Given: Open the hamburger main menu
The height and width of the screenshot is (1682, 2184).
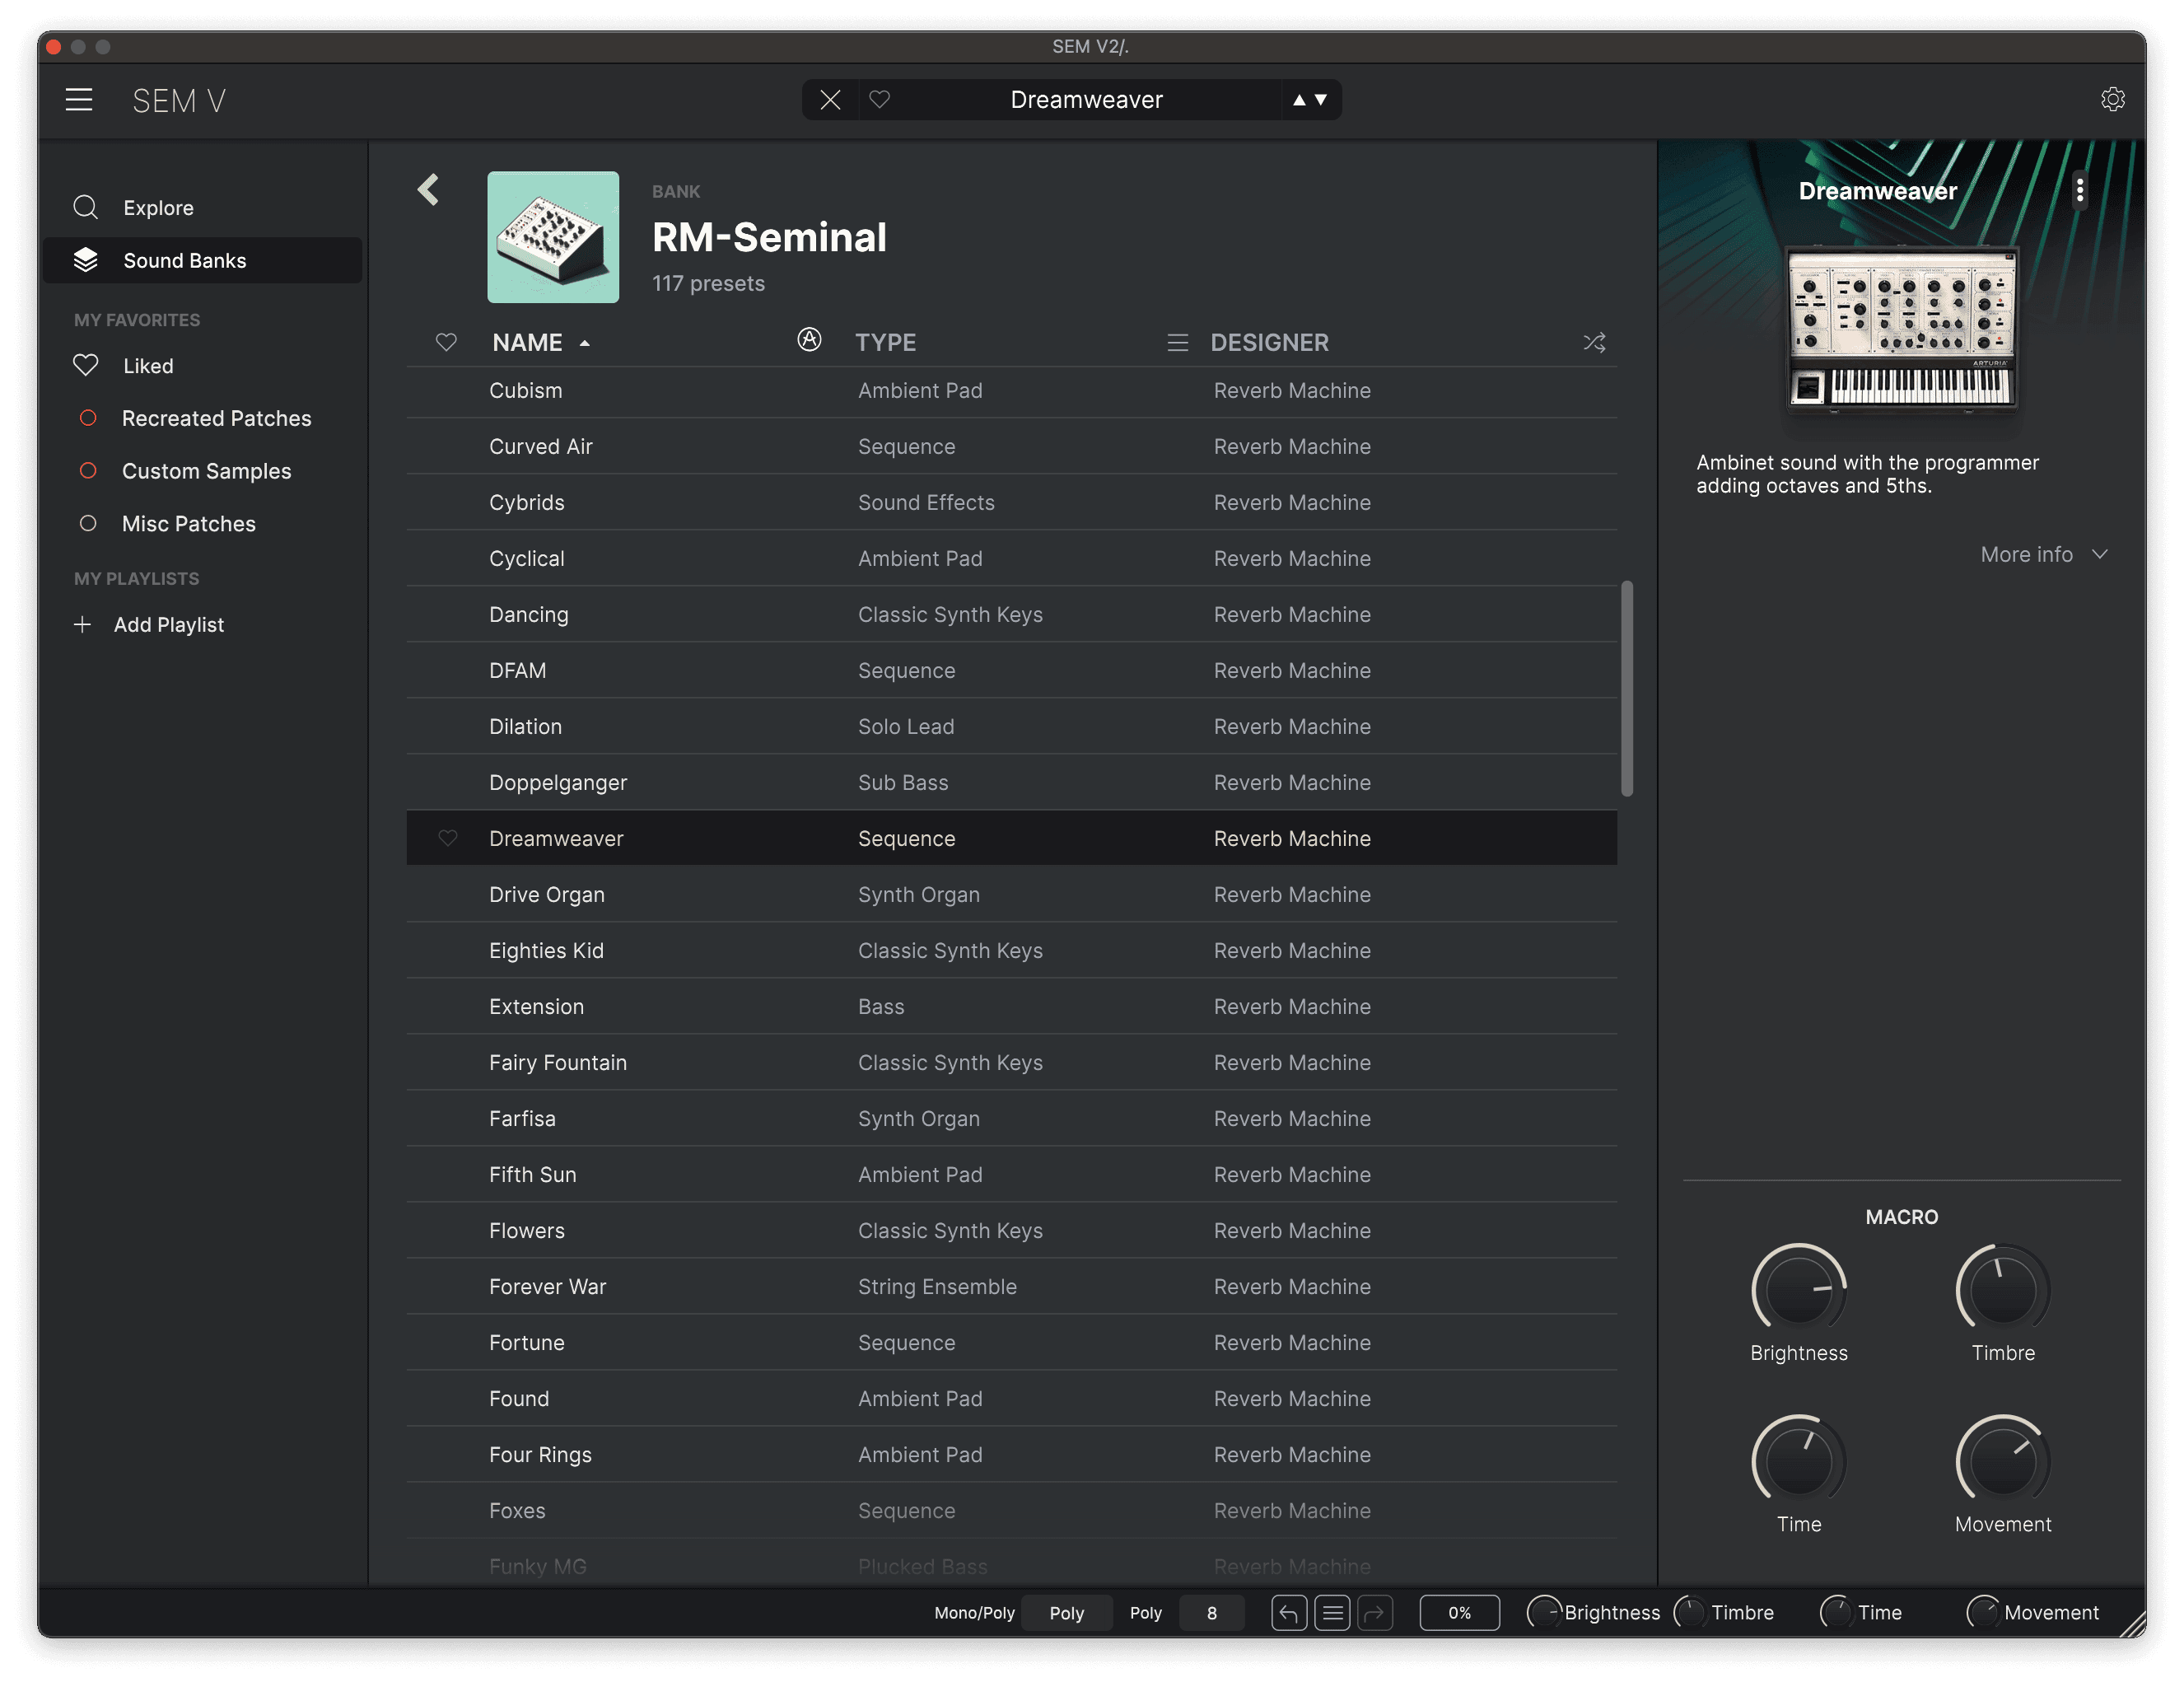Looking at the screenshot, I should pos(79,100).
